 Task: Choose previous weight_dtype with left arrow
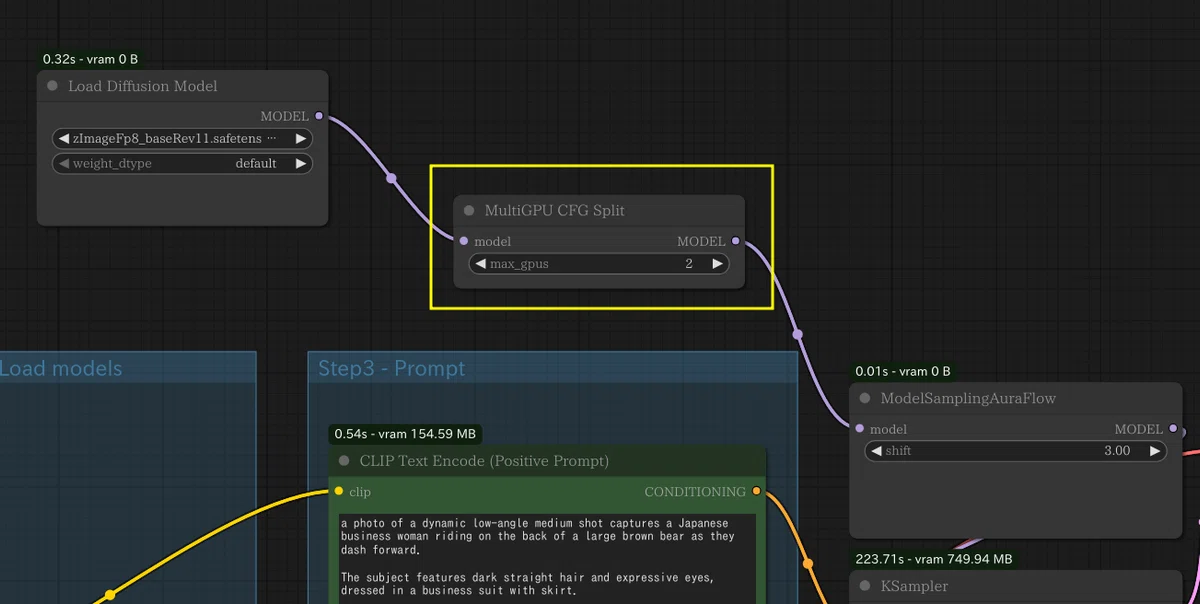pos(64,164)
